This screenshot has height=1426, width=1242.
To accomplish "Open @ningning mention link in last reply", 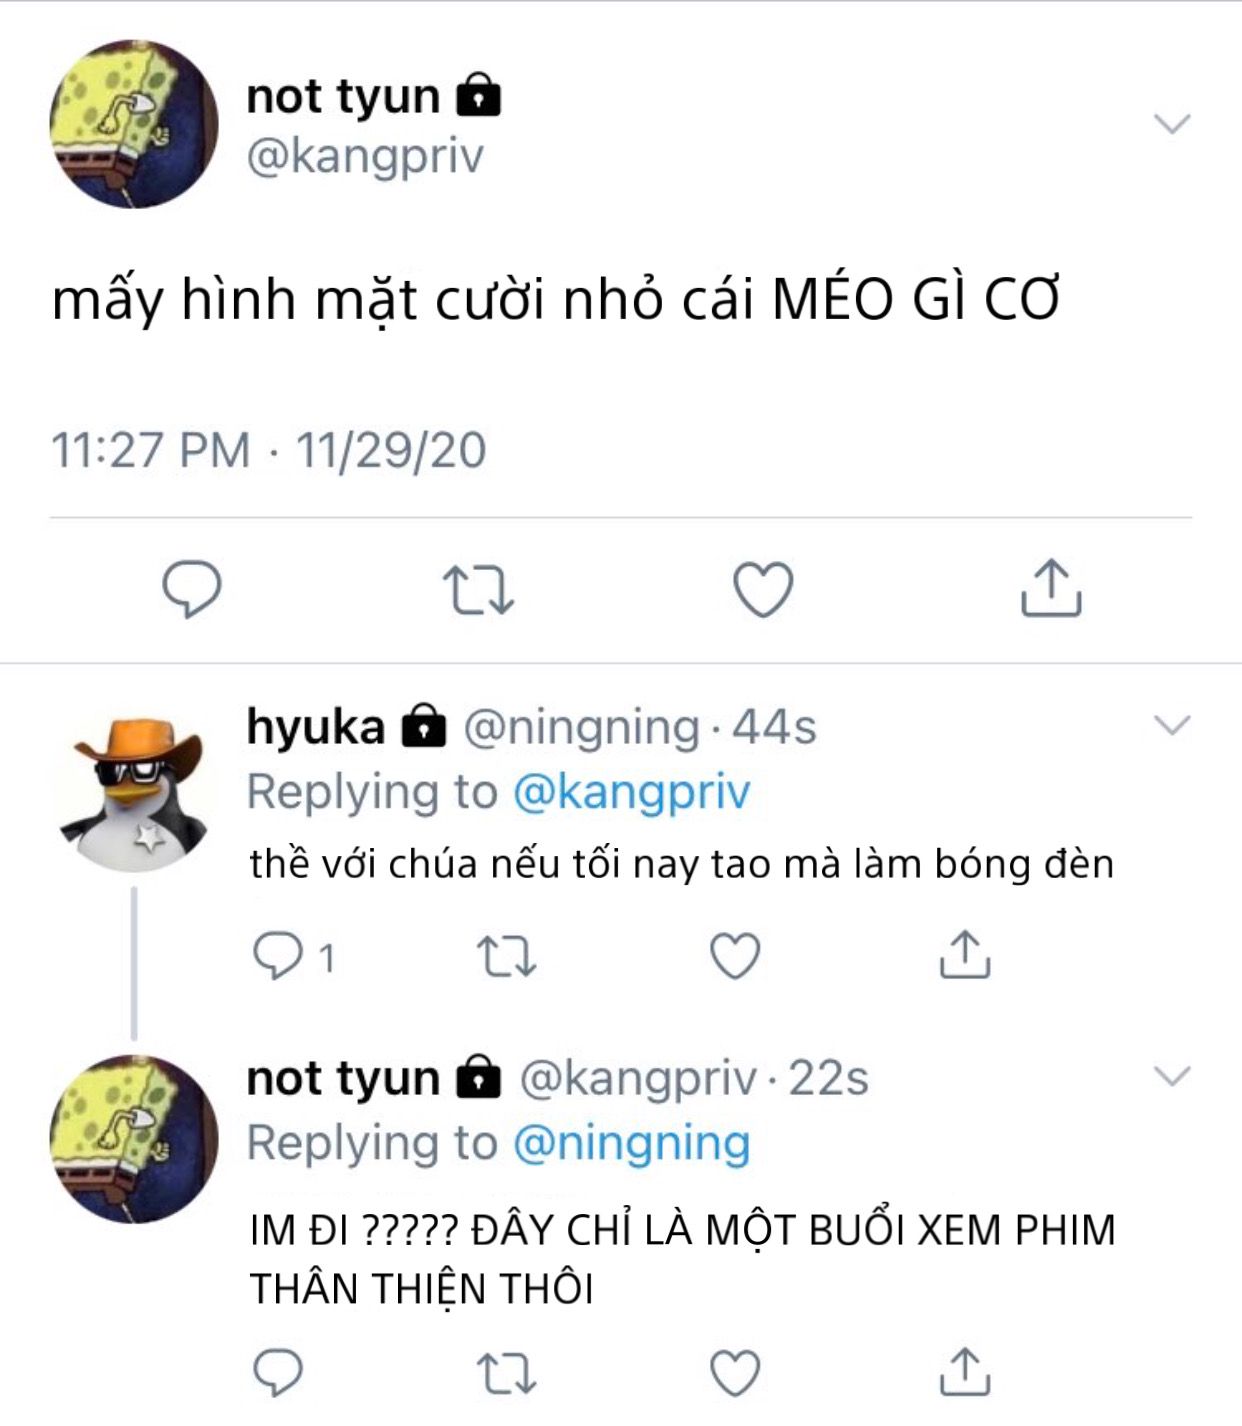I will pos(631,1143).
